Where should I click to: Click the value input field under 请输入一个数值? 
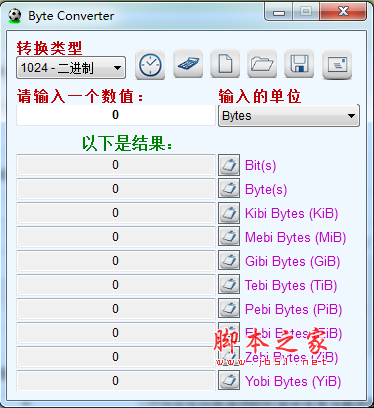tap(116, 115)
